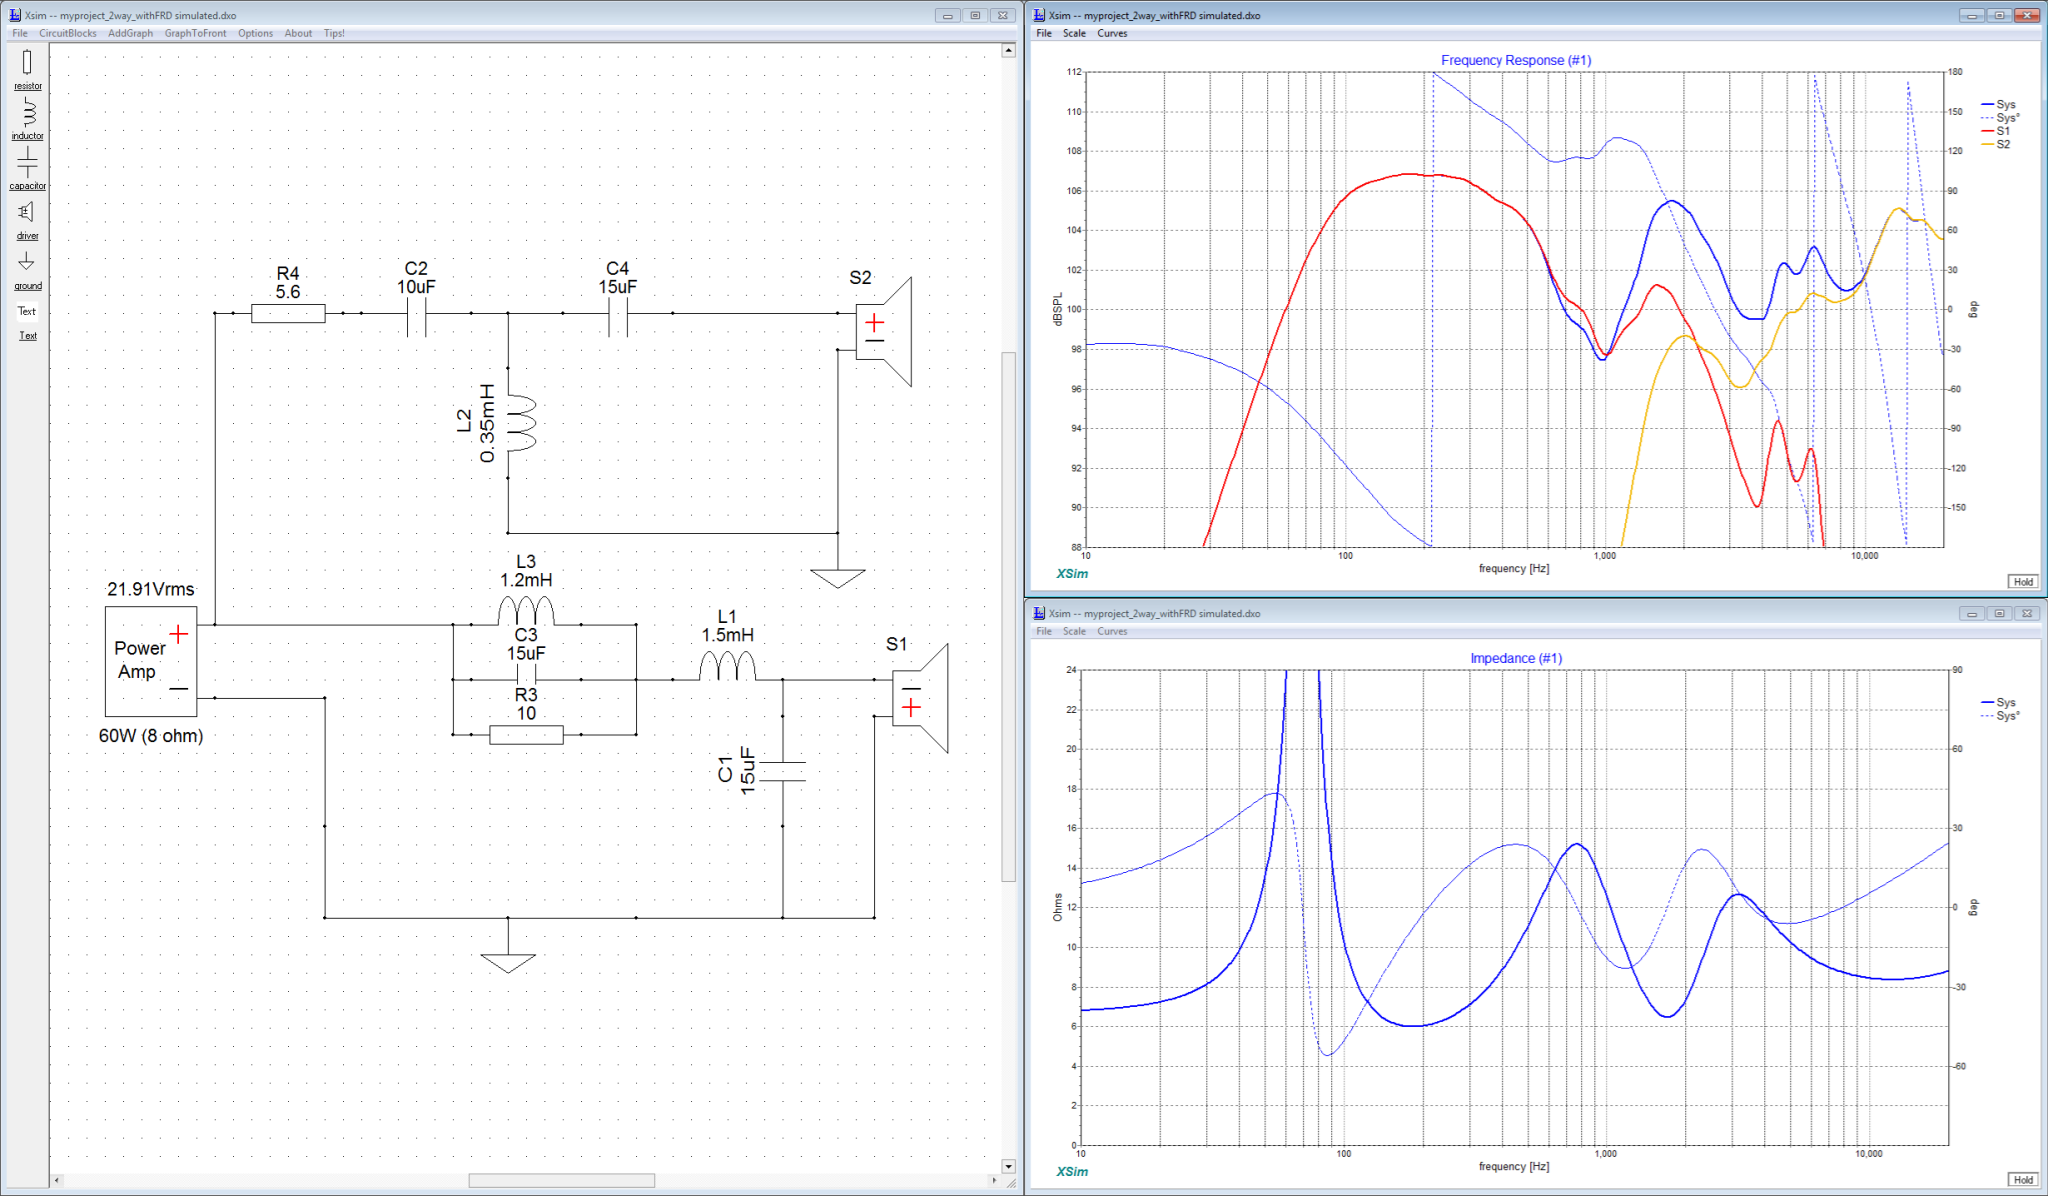The height and width of the screenshot is (1196, 2048).
Task: Click the XSim logo in Frequency Response window
Action: click(1072, 574)
